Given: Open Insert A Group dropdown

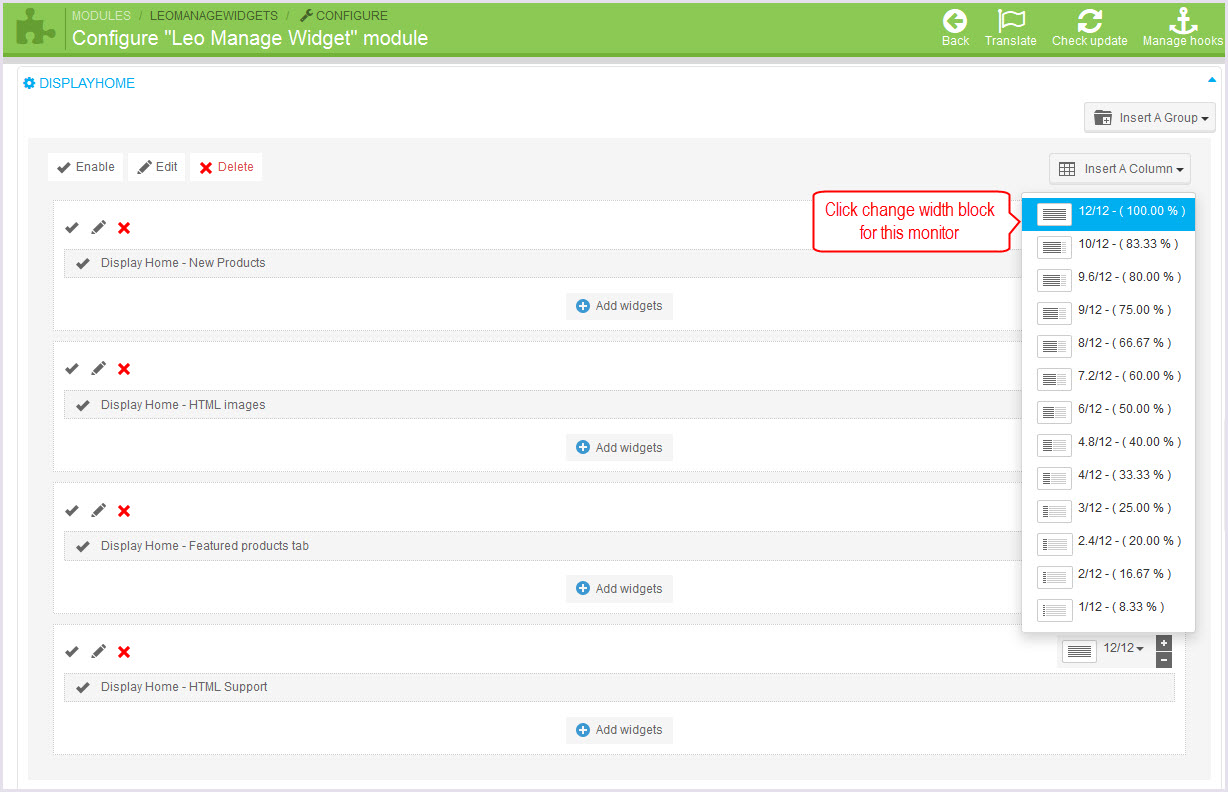Looking at the screenshot, I should [1150, 118].
